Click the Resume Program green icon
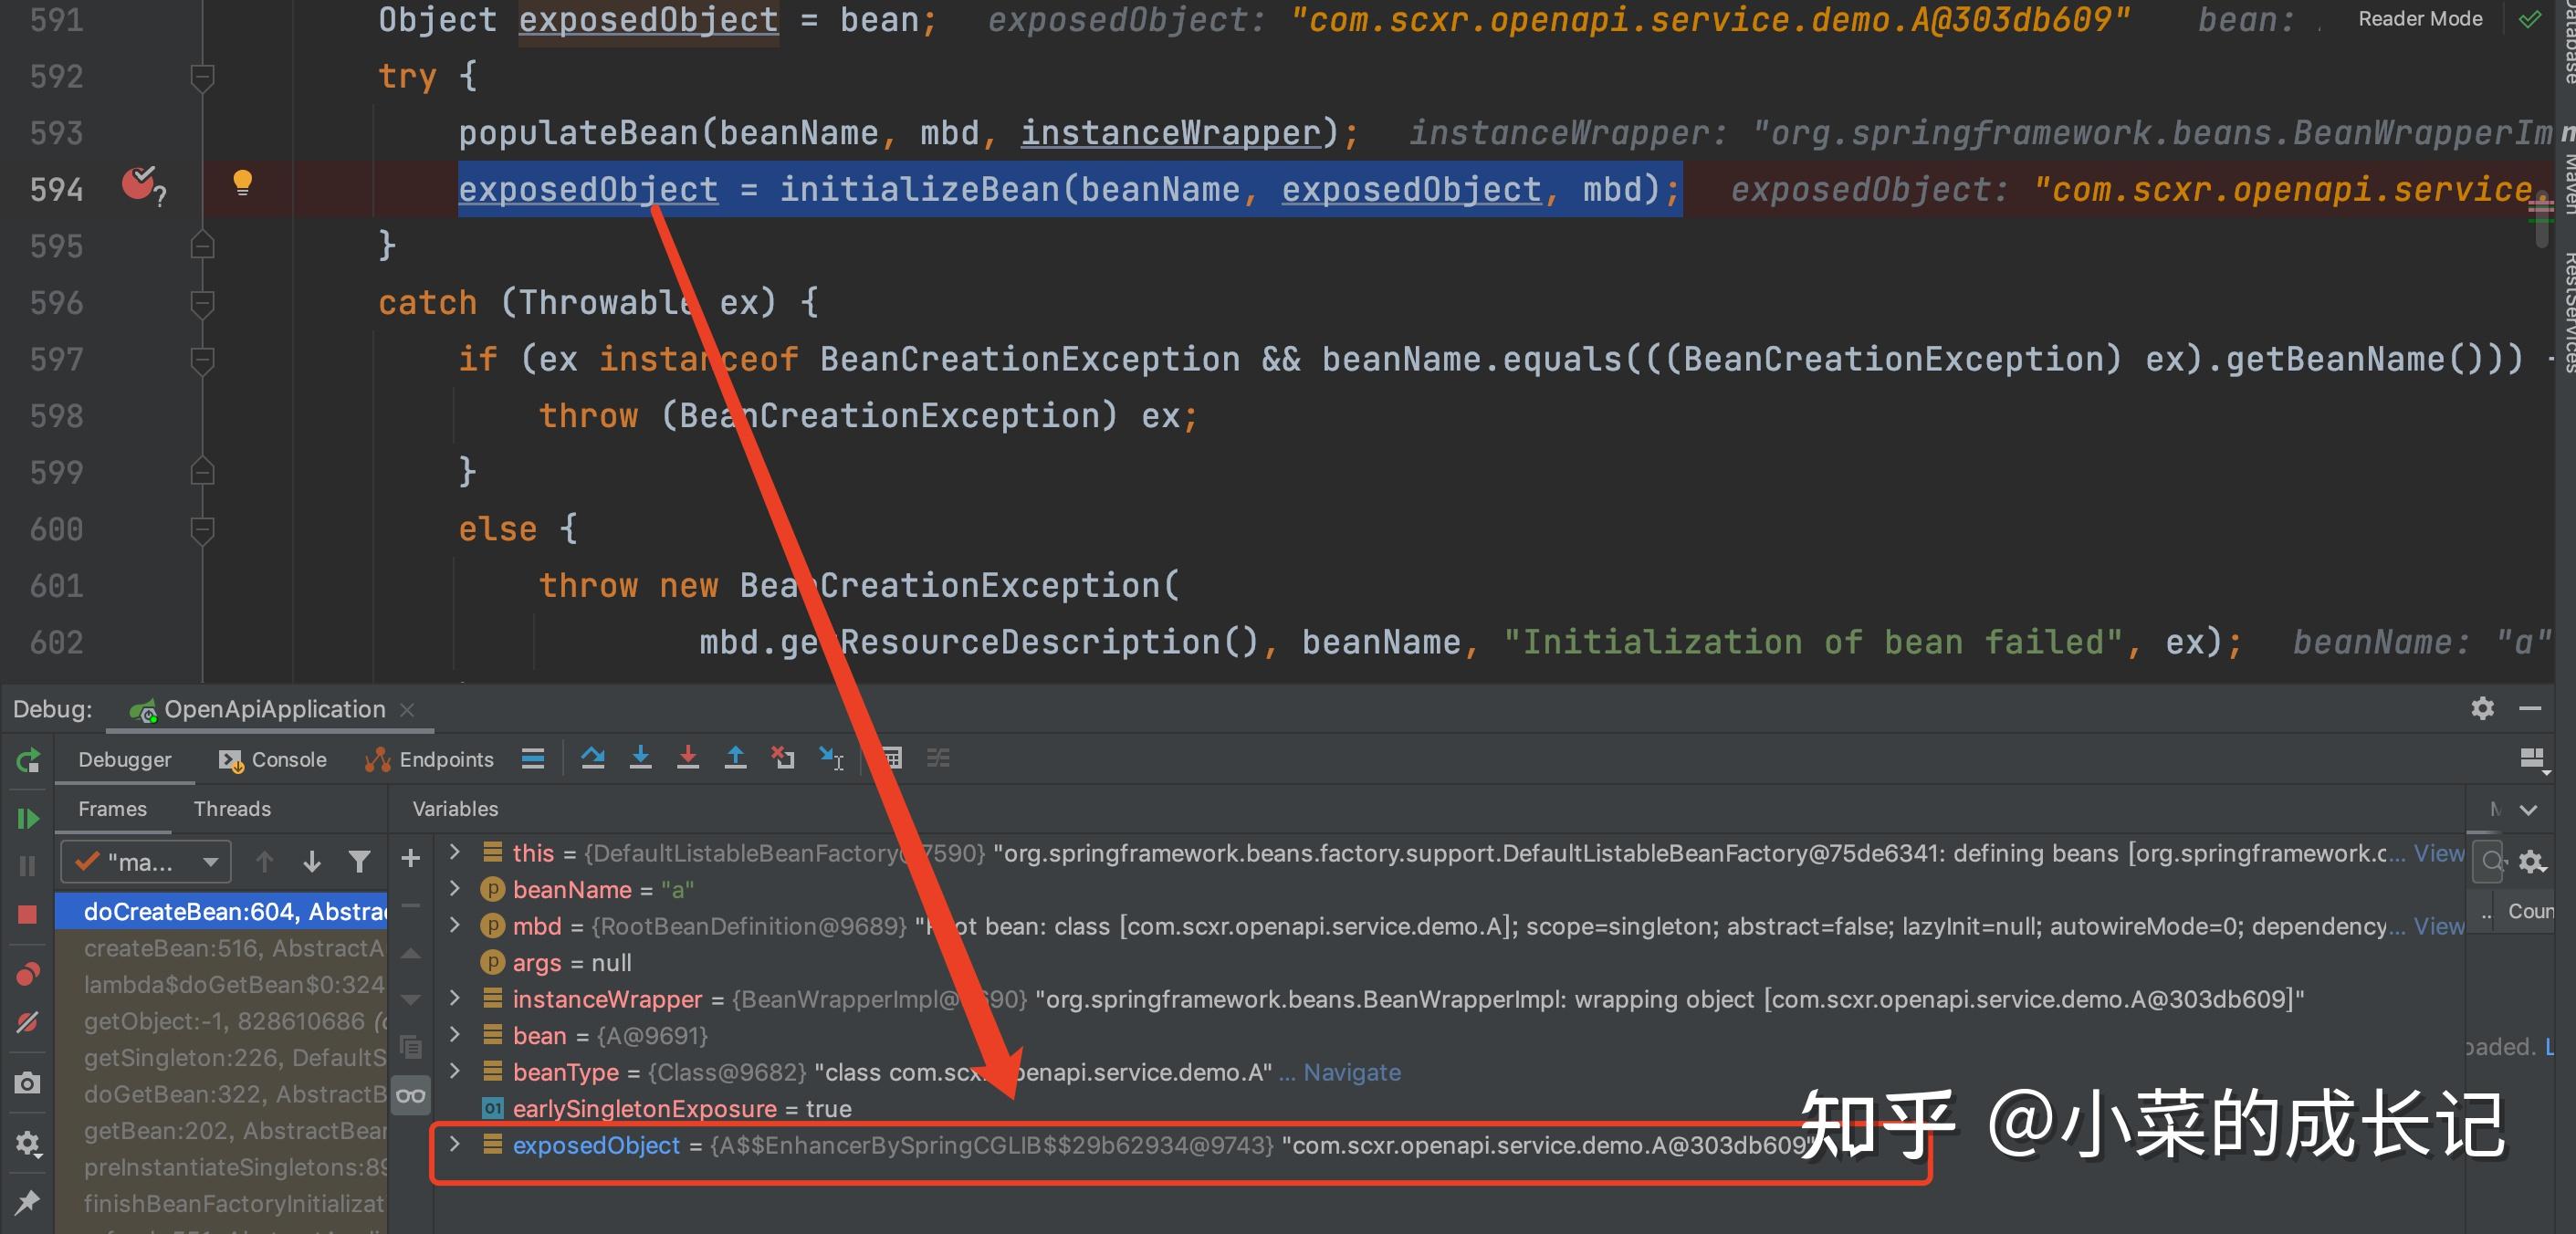Screen dimensions: 2576x1234 coord(28,819)
